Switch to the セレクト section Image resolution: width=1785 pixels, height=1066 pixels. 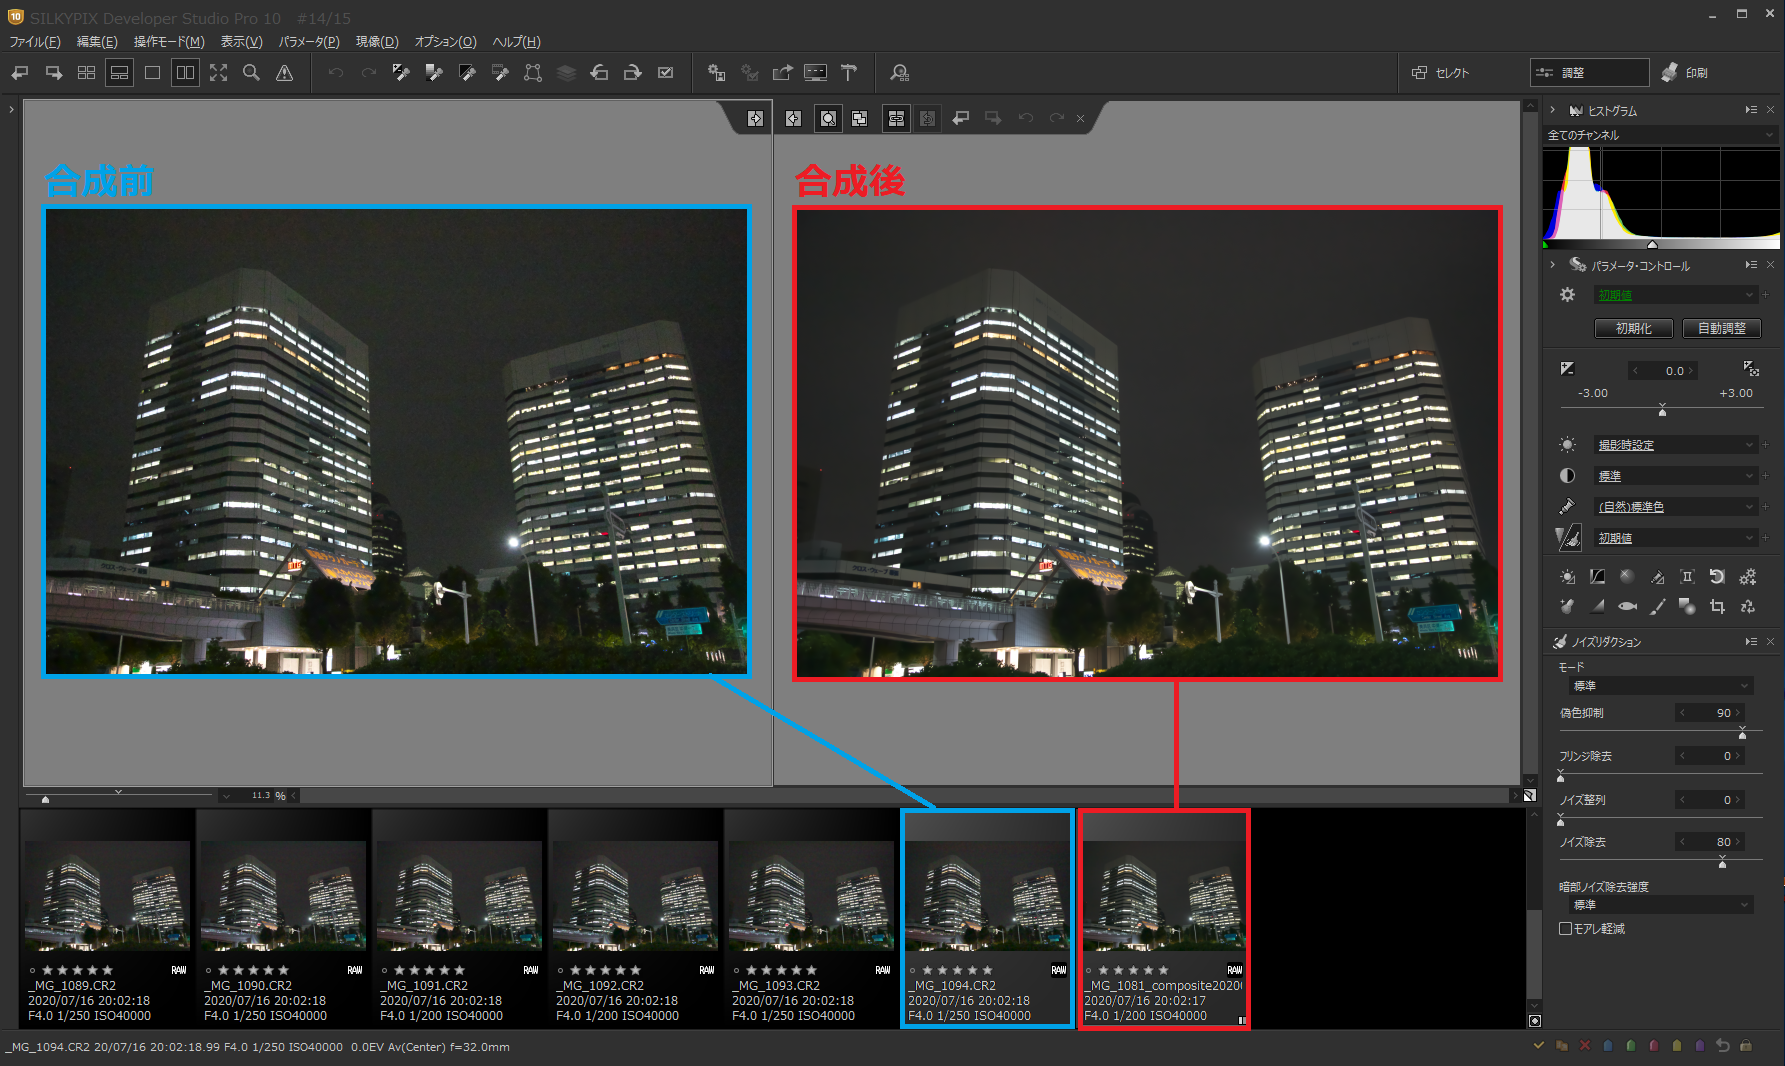coord(1441,73)
